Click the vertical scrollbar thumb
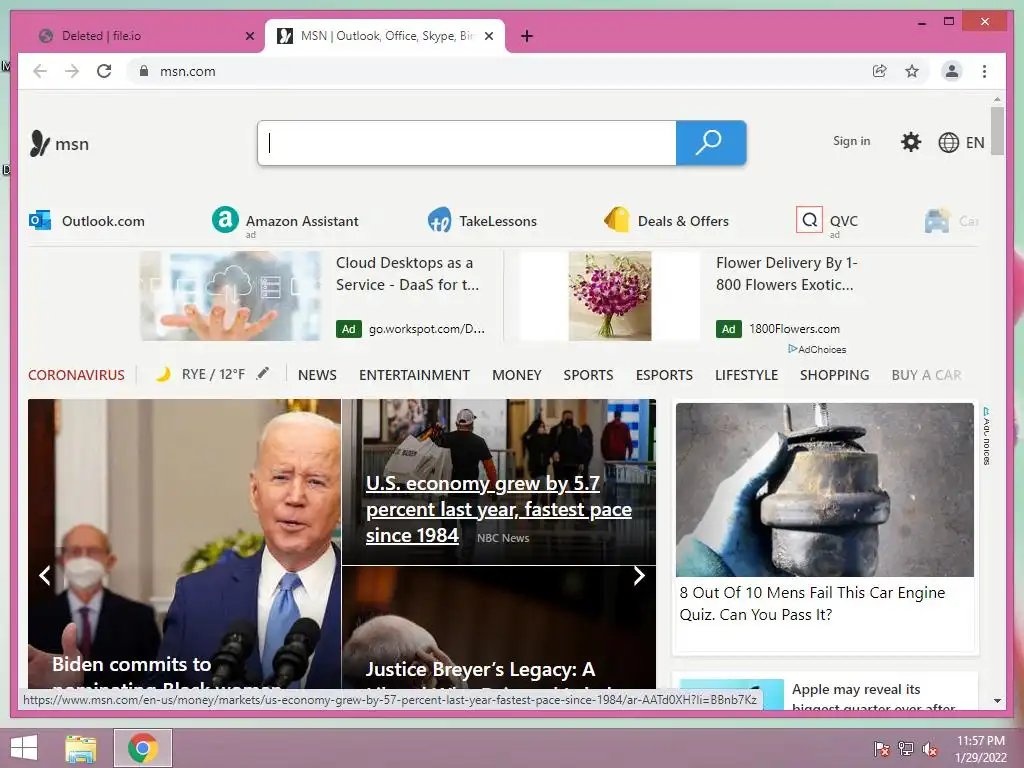Viewport: 1024px width, 768px height. pyautogui.click(x=997, y=131)
